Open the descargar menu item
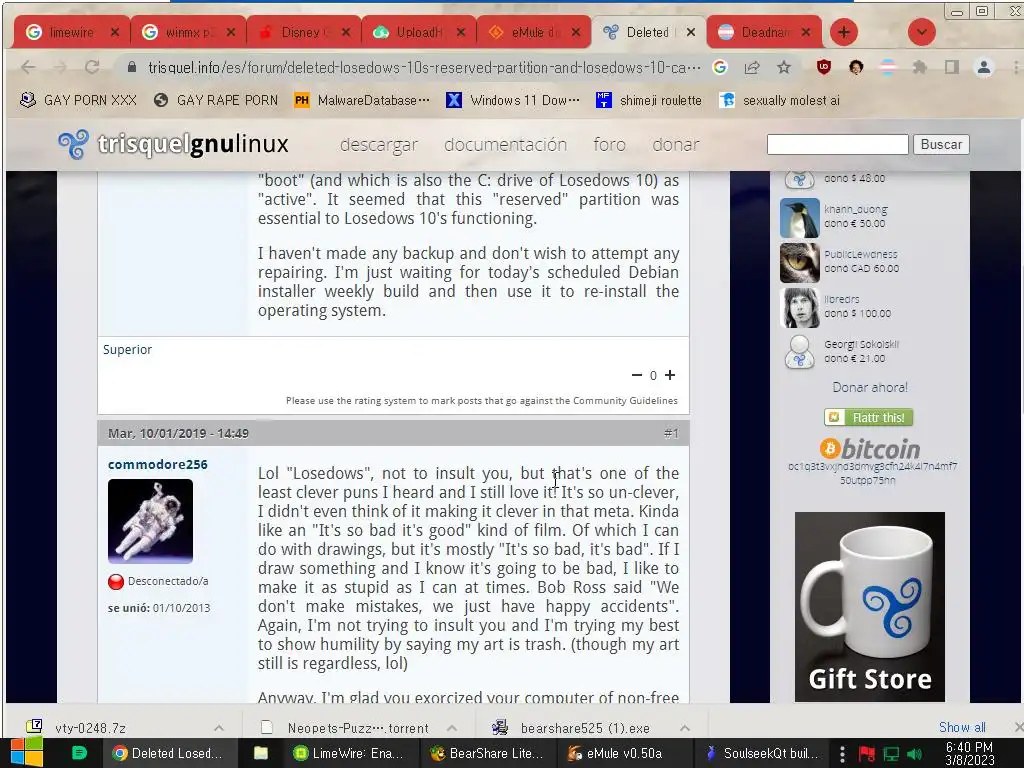 379,144
